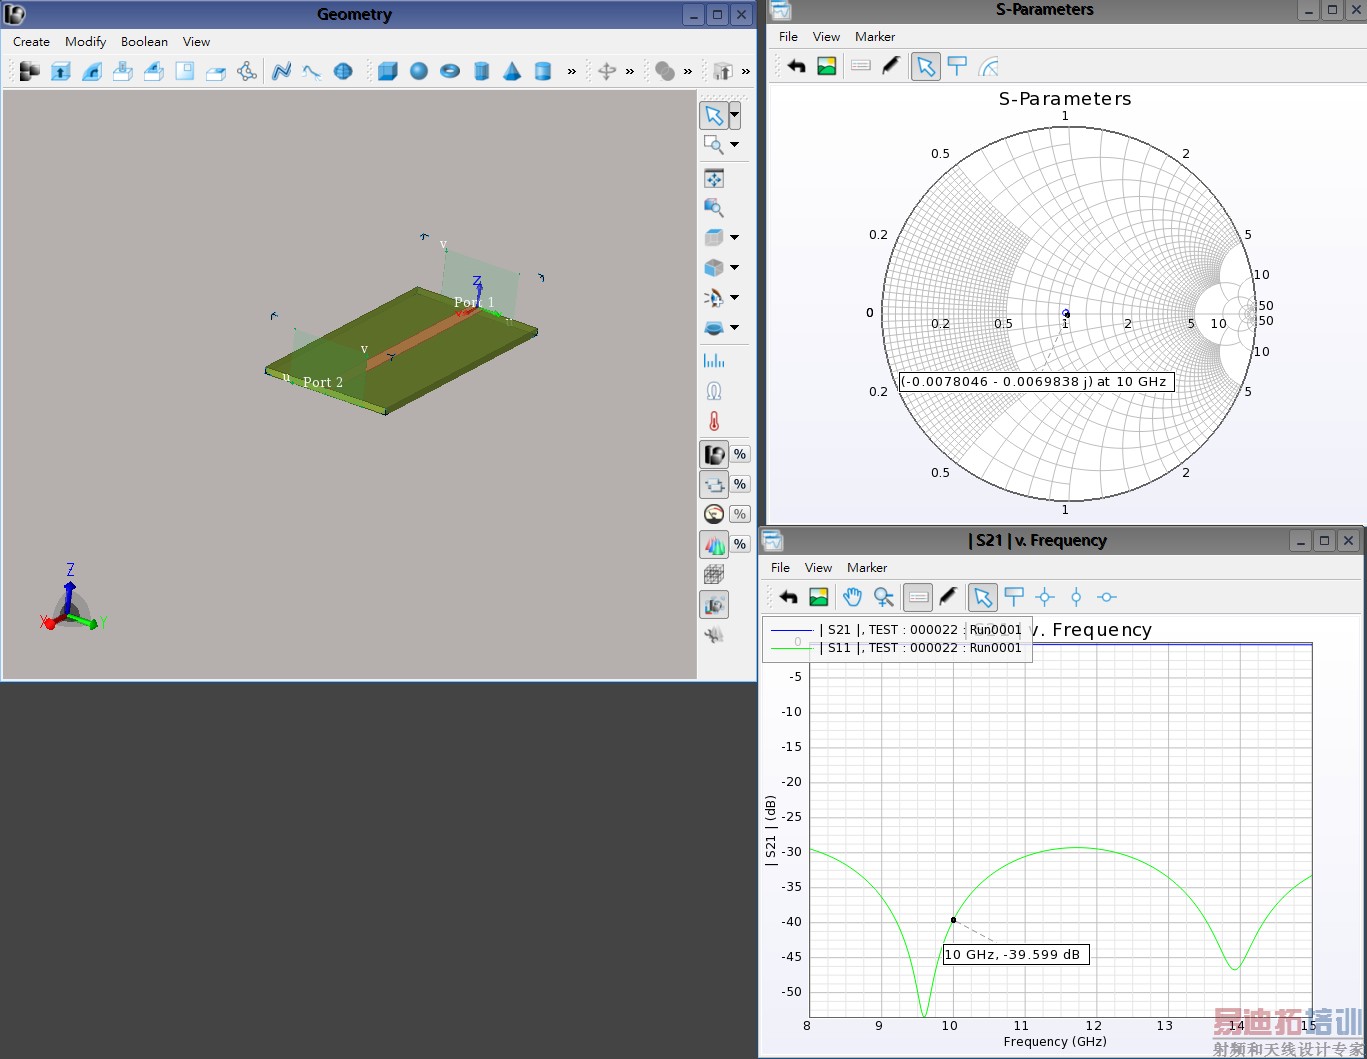The height and width of the screenshot is (1059, 1367).
Task: Click the extrude tool in Geometry toolbar
Action: (x=61, y=71)
